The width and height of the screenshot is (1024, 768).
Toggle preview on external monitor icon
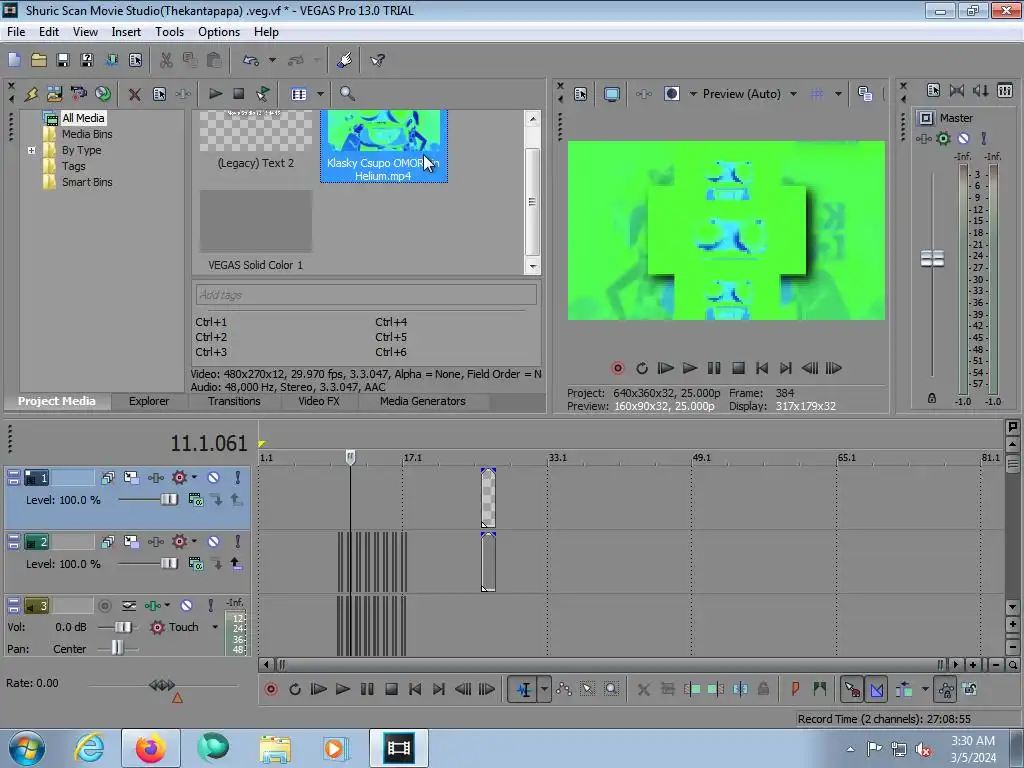[612, 94]
